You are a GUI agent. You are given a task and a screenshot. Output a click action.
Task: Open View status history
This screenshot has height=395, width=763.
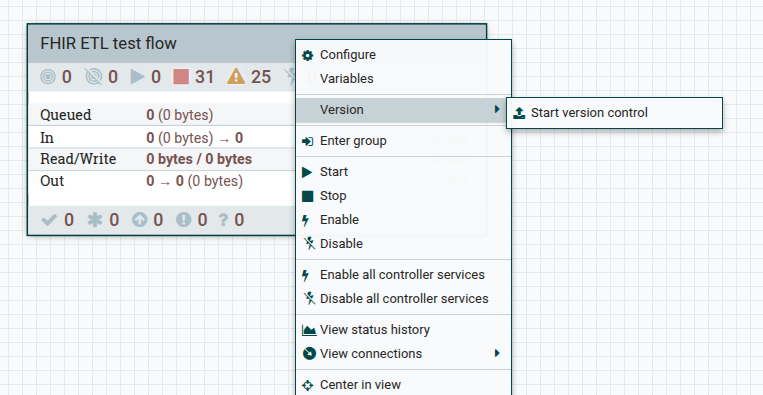click(x=404, y=330)
